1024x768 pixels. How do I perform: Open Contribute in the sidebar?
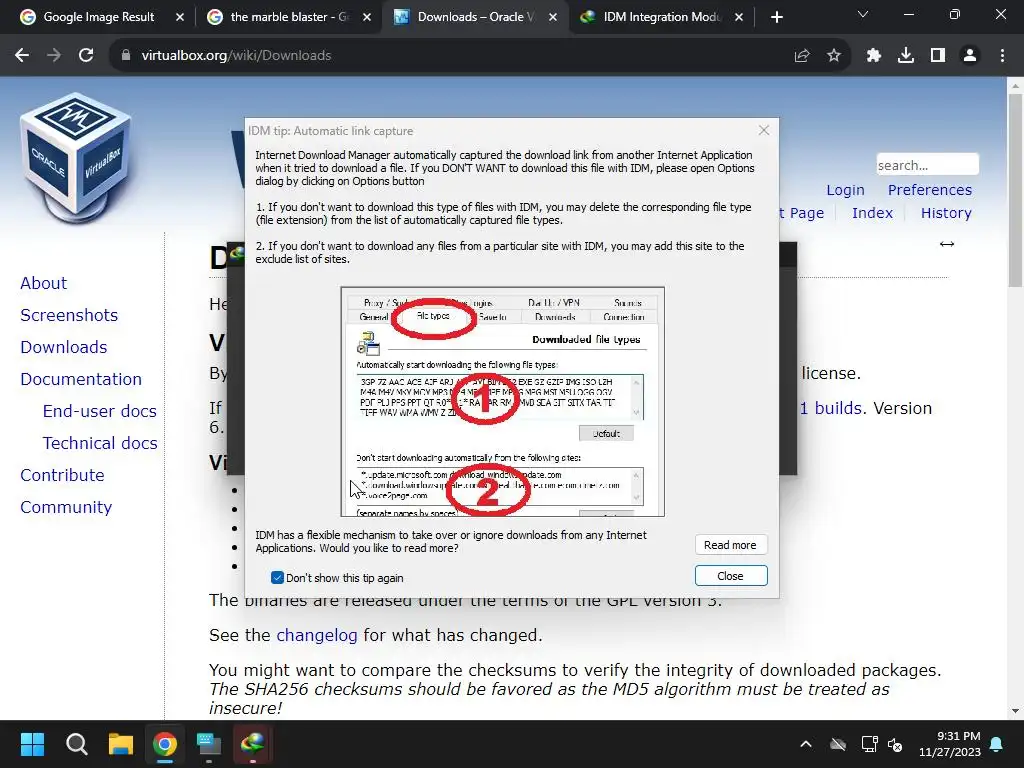[62, 475]
